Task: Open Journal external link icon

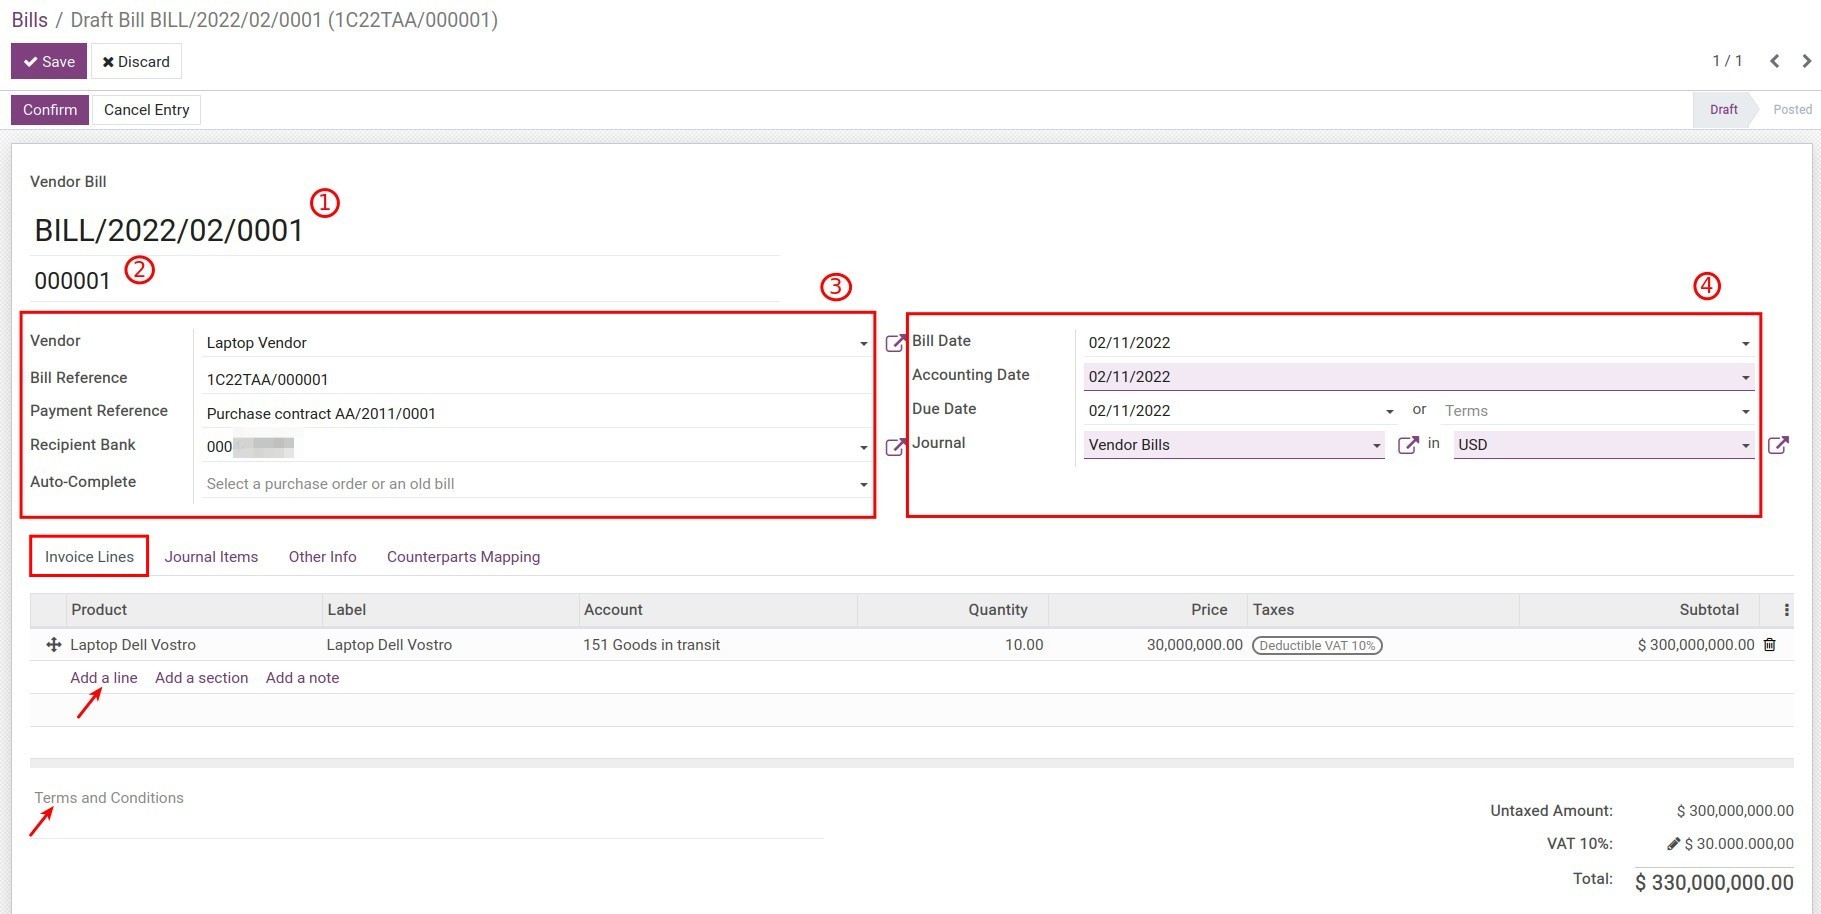Action: (1407, 445)
